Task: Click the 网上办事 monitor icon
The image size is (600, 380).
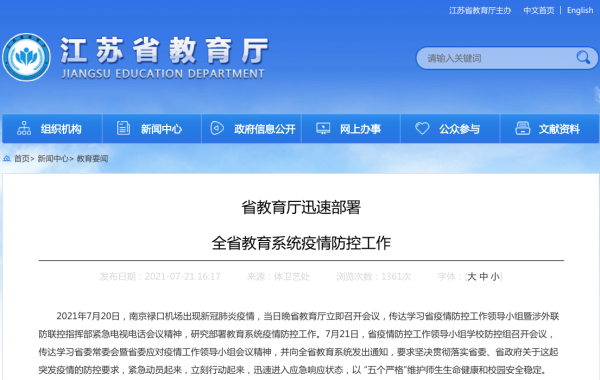Action: tap(323, 128)
